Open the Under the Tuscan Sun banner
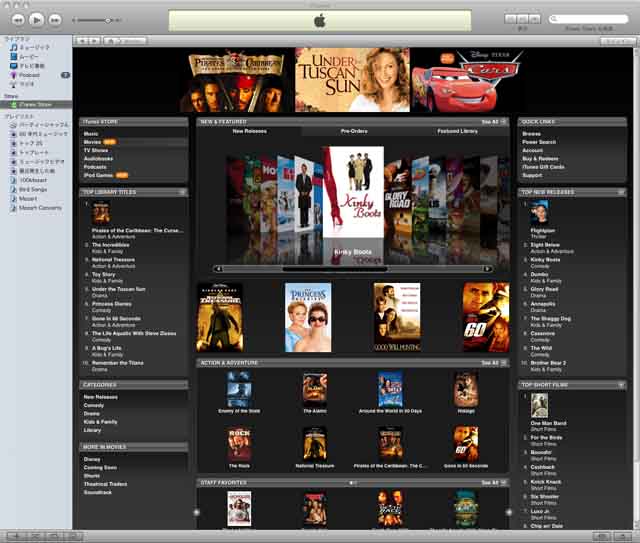Image resolution: width=640 pixels, height=543 pixels. pos(352,80)
